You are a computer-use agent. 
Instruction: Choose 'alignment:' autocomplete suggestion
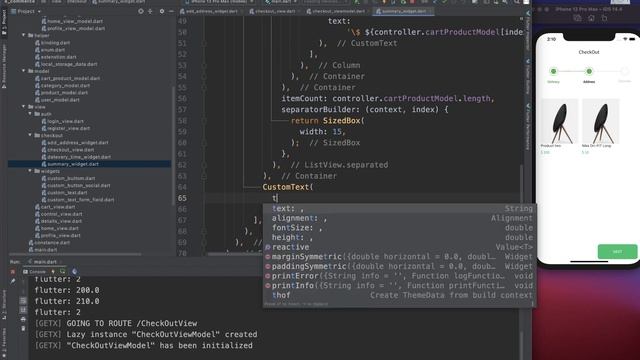tap(399, 218)
